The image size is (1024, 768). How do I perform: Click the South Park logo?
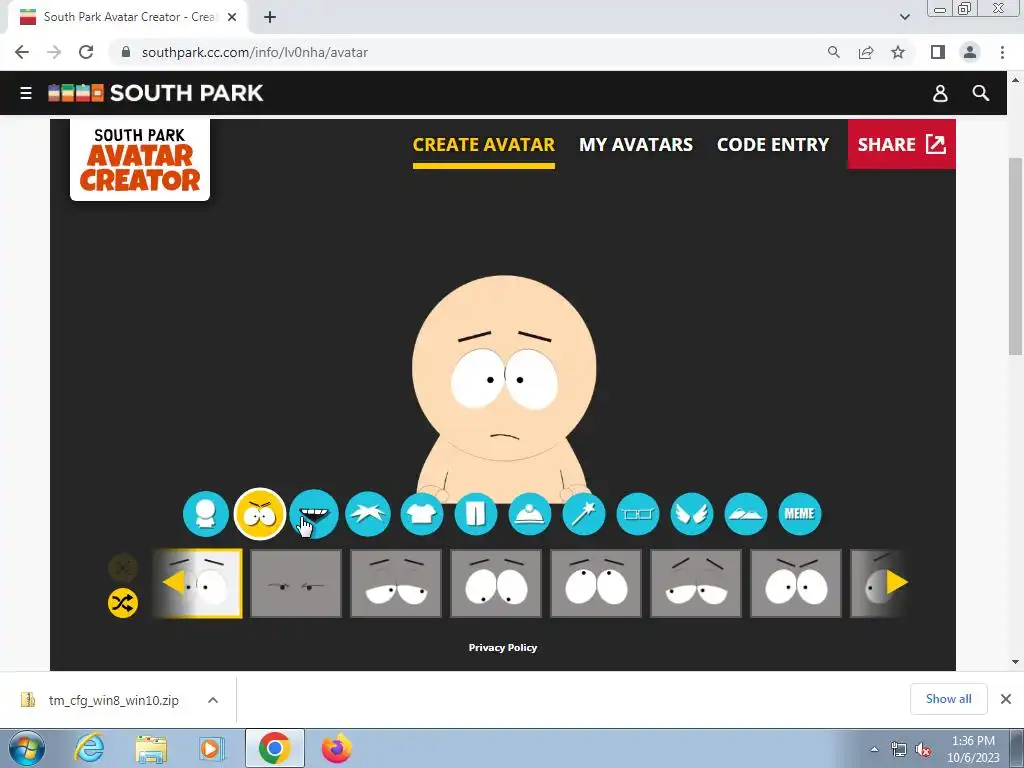[x=155, y=93]
